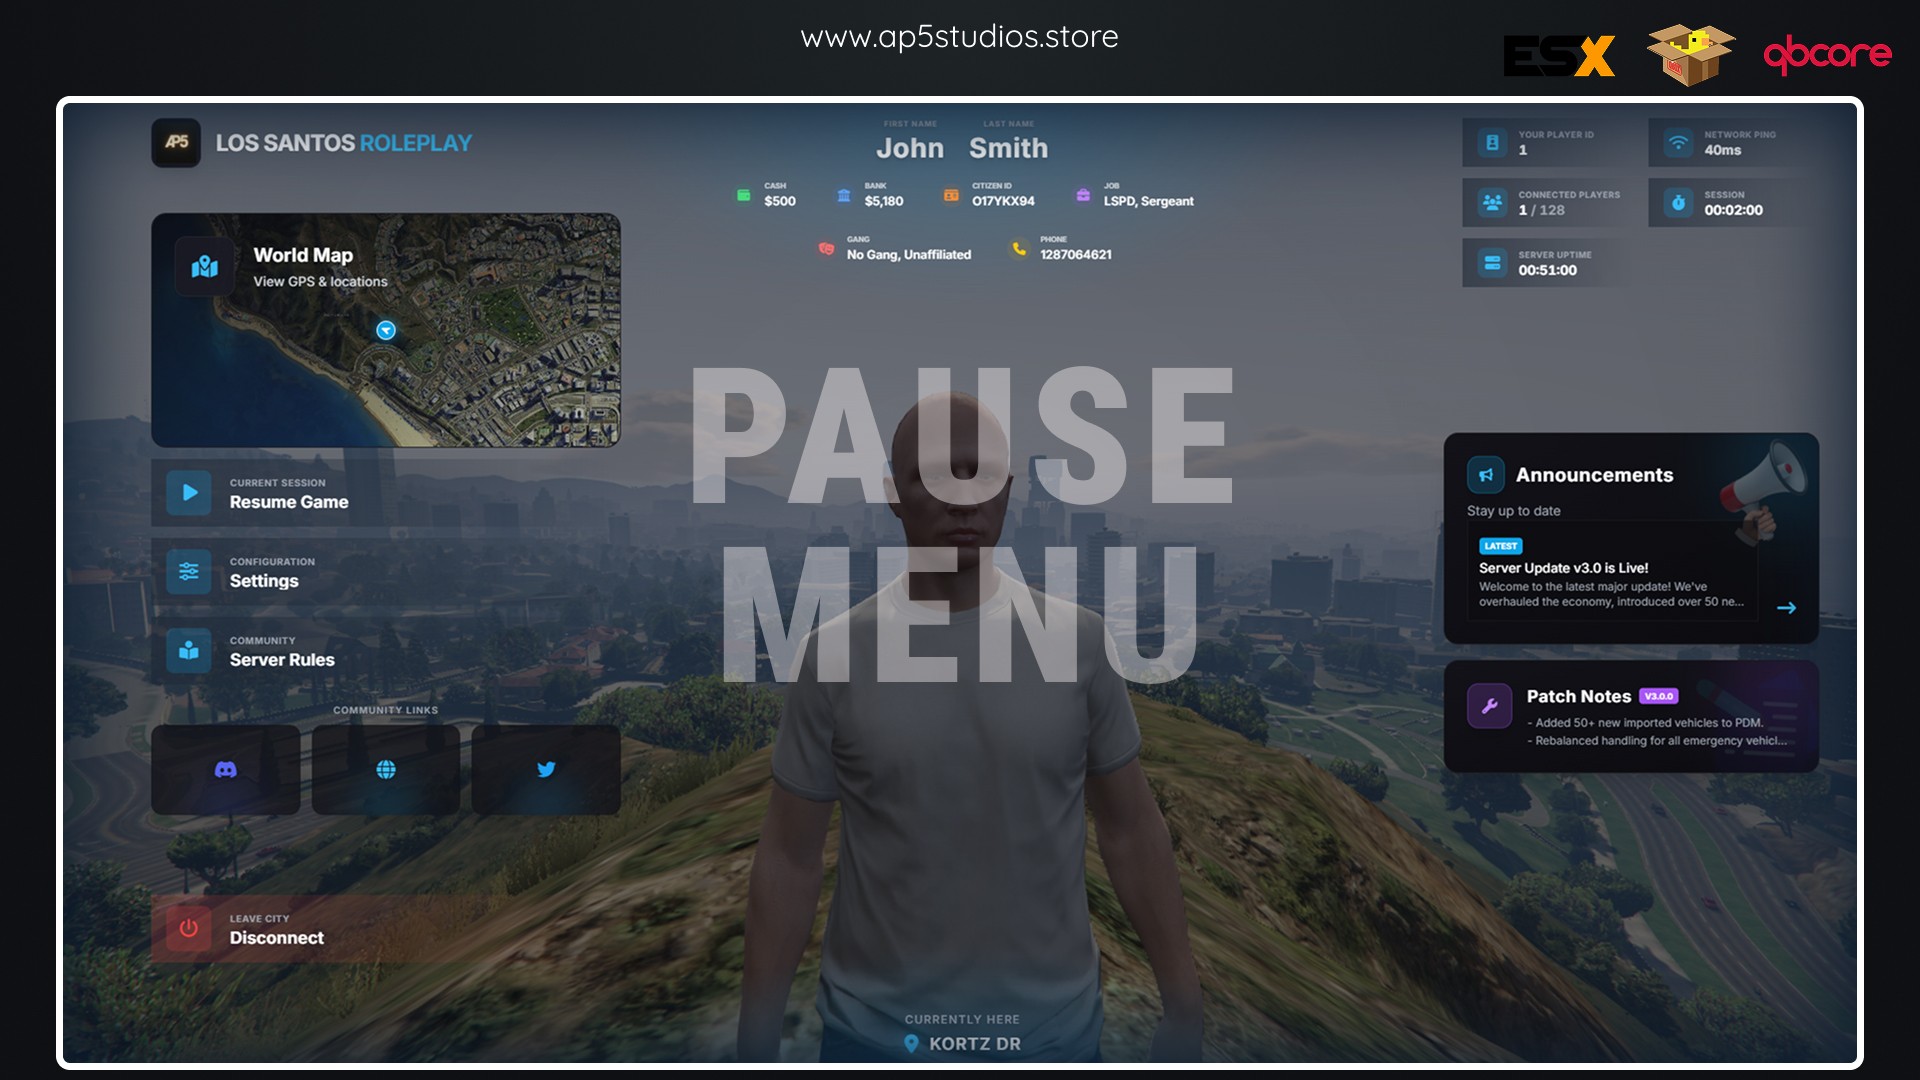Select the player location marker on map
Viewport: 1920px width, 1080px height.
coord(386,330)
